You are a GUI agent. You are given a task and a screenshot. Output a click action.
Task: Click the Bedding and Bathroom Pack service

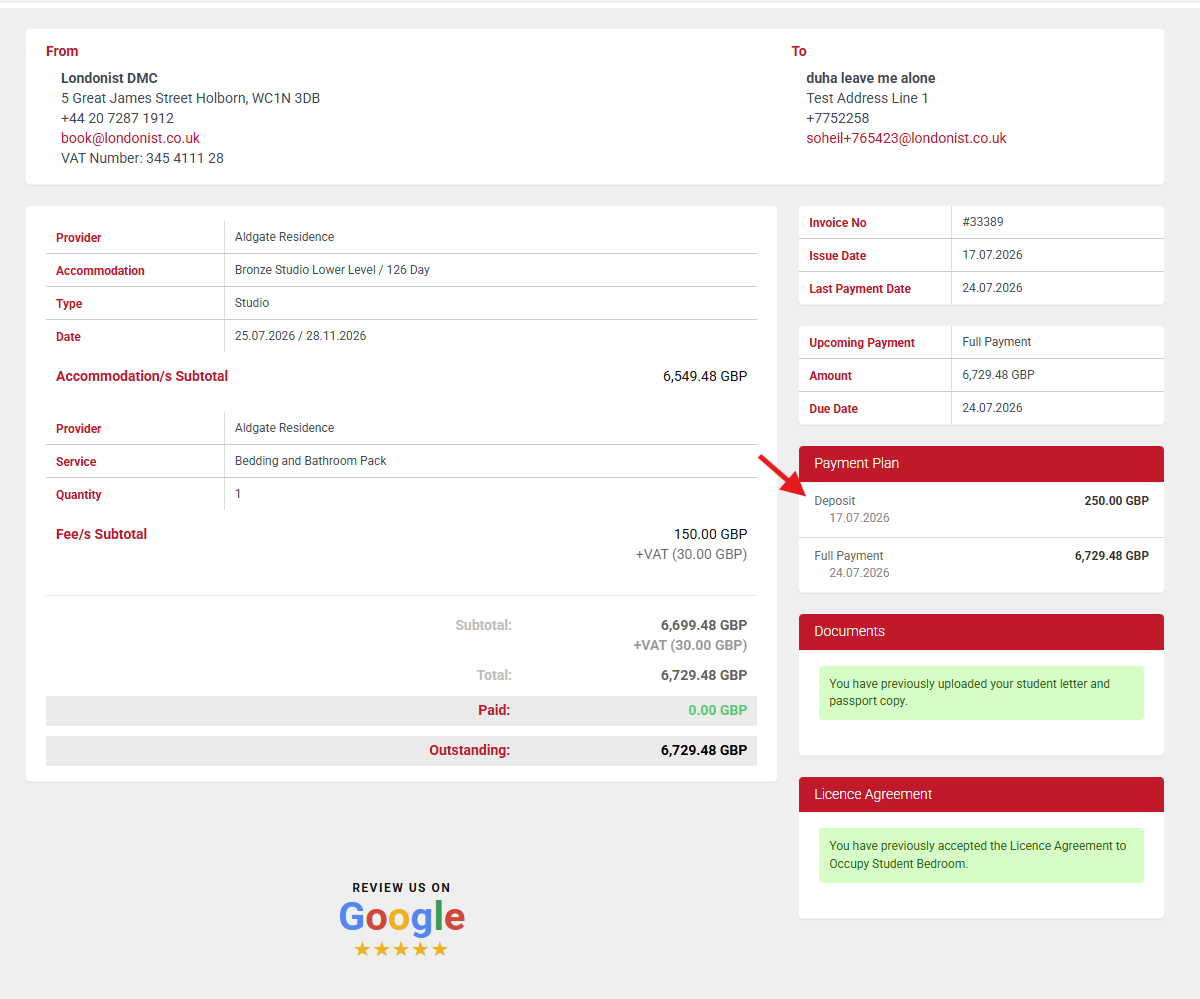coord(310,461)
